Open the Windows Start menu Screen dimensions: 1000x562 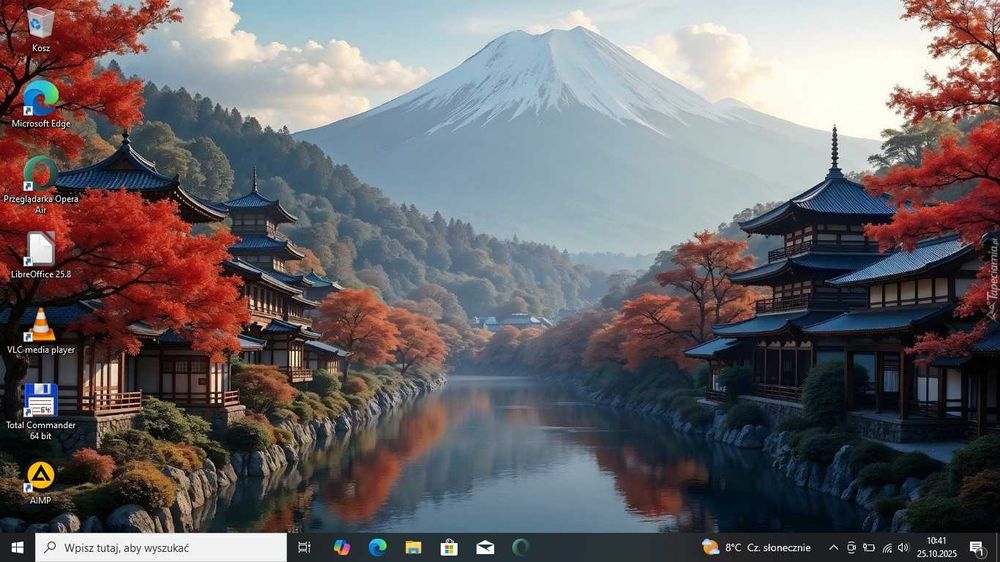pos(17,547)
